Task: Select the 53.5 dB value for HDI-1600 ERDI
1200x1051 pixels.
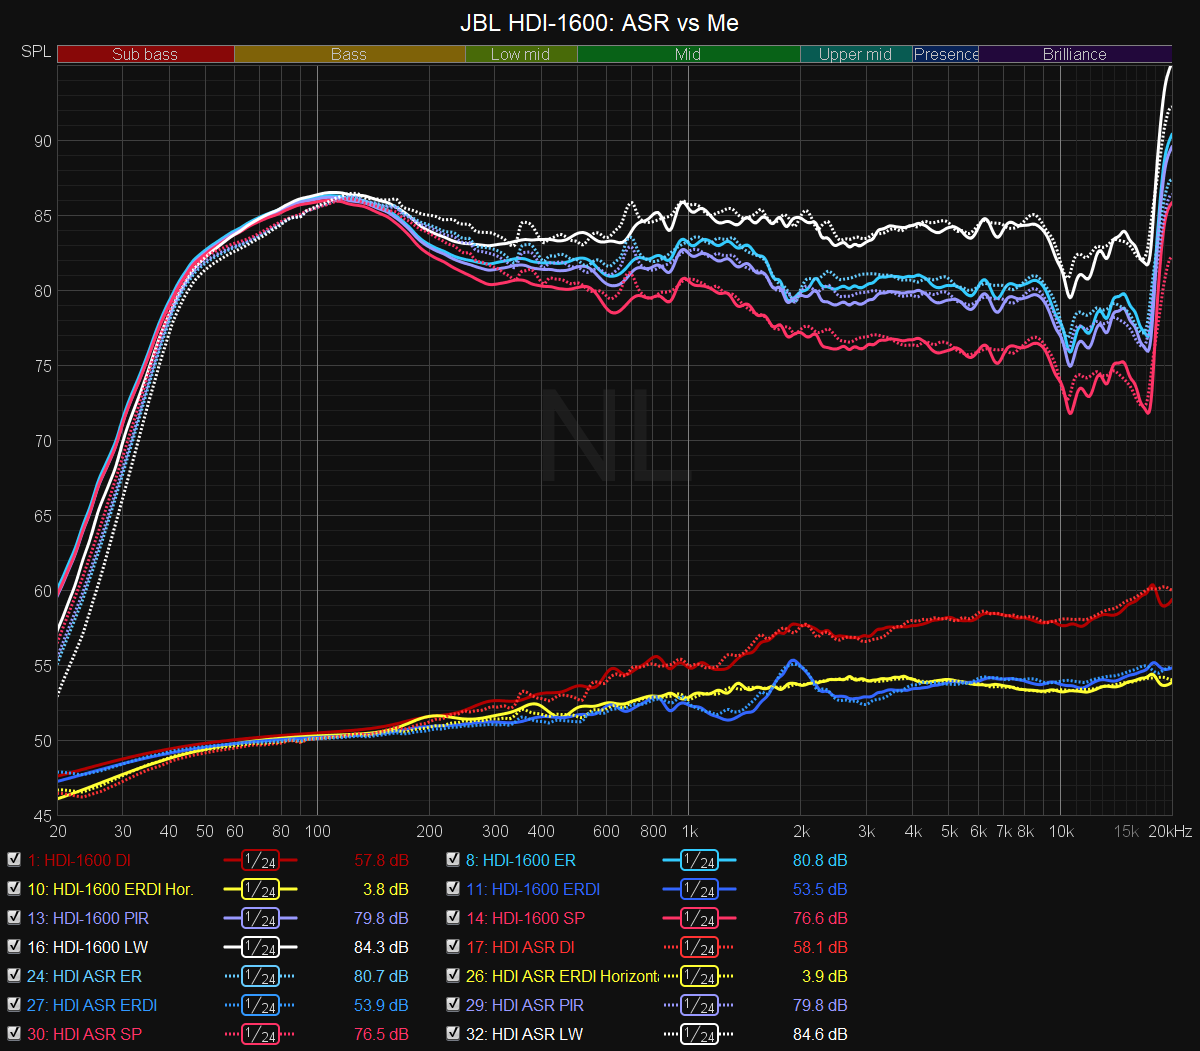Action: (x=820, y=889)
